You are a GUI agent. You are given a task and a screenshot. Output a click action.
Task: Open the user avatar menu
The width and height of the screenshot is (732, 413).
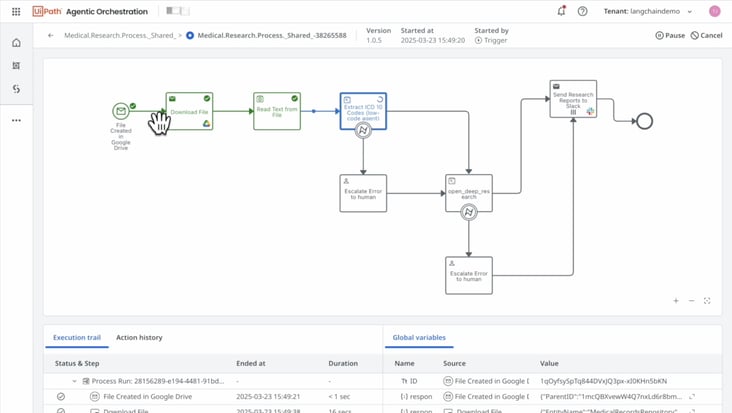point(714,11)
